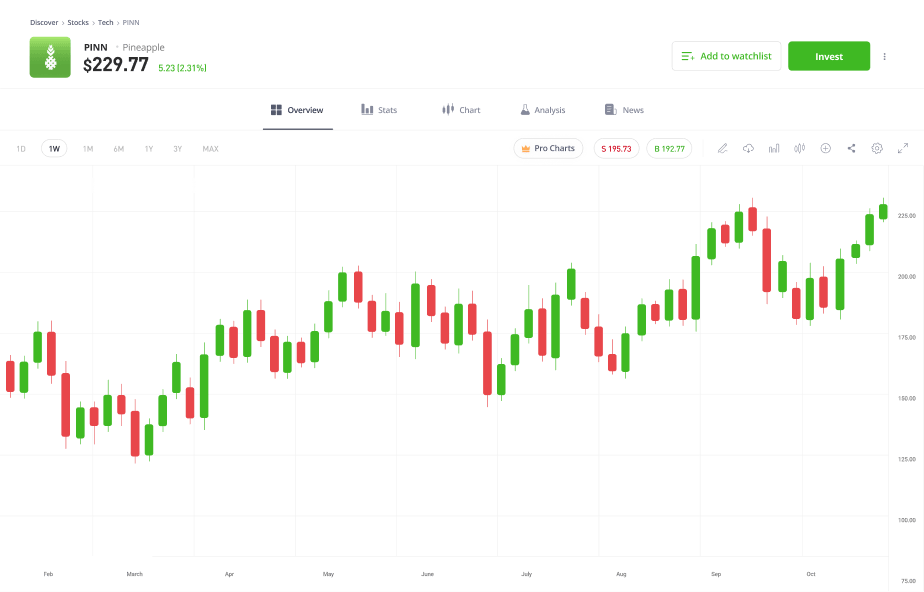Click the plus circle compare icon

point(825,148)
